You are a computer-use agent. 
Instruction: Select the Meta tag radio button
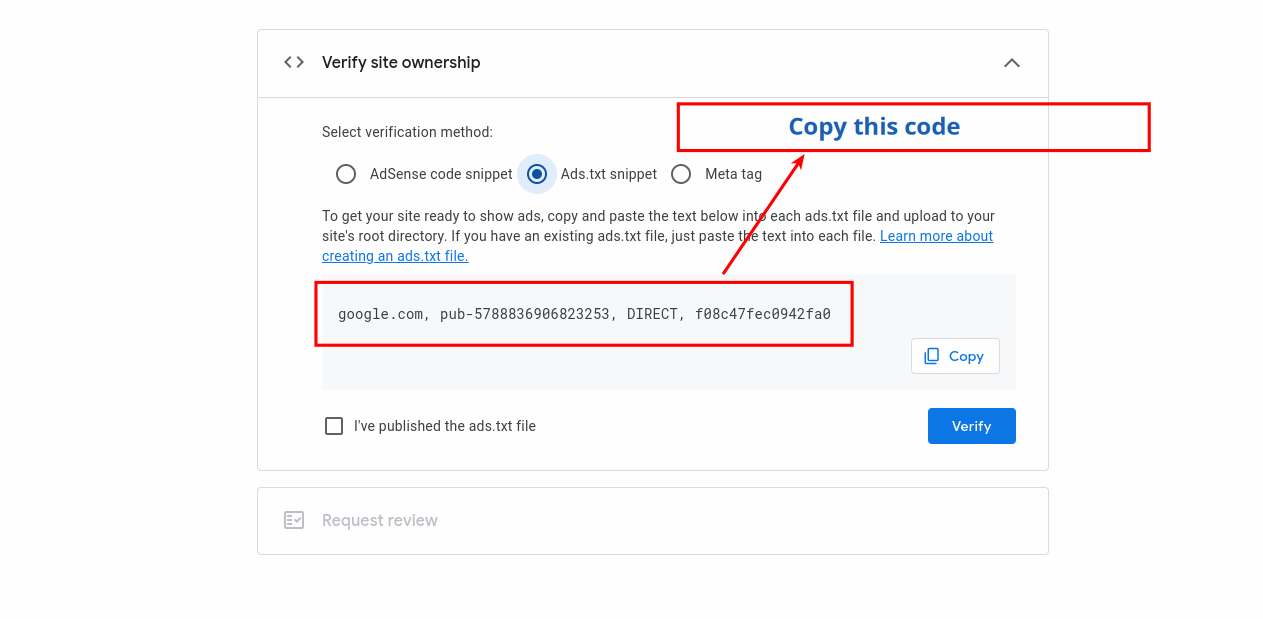[681, 174]
